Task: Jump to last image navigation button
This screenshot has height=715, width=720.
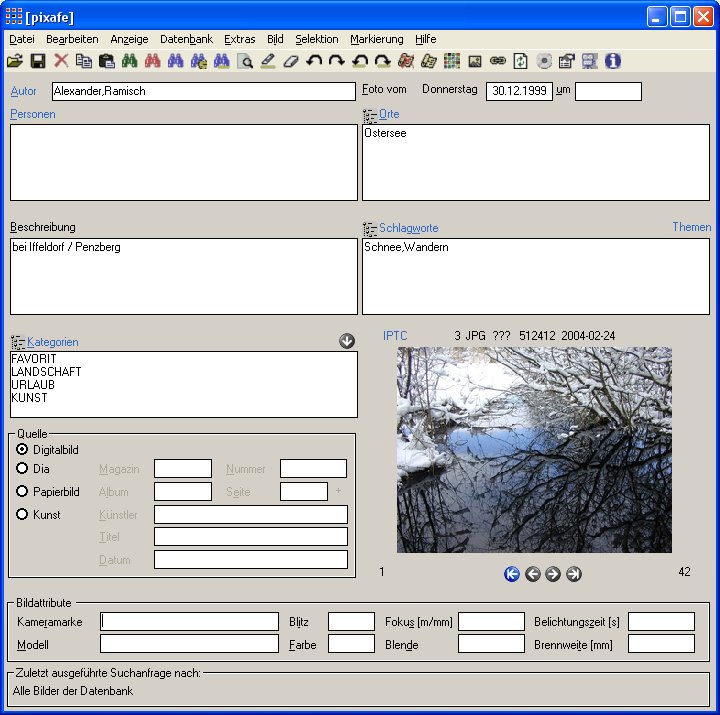Action: (x=574, y=574)
